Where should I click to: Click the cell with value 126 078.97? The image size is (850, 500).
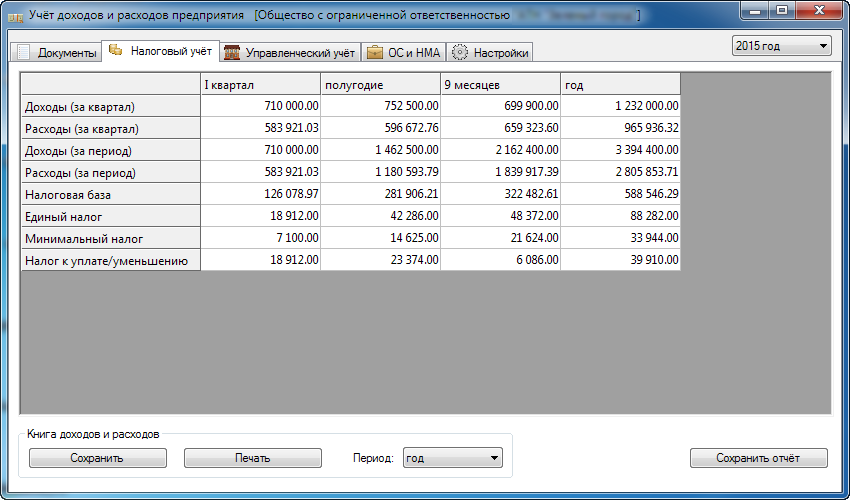point(261,194)
